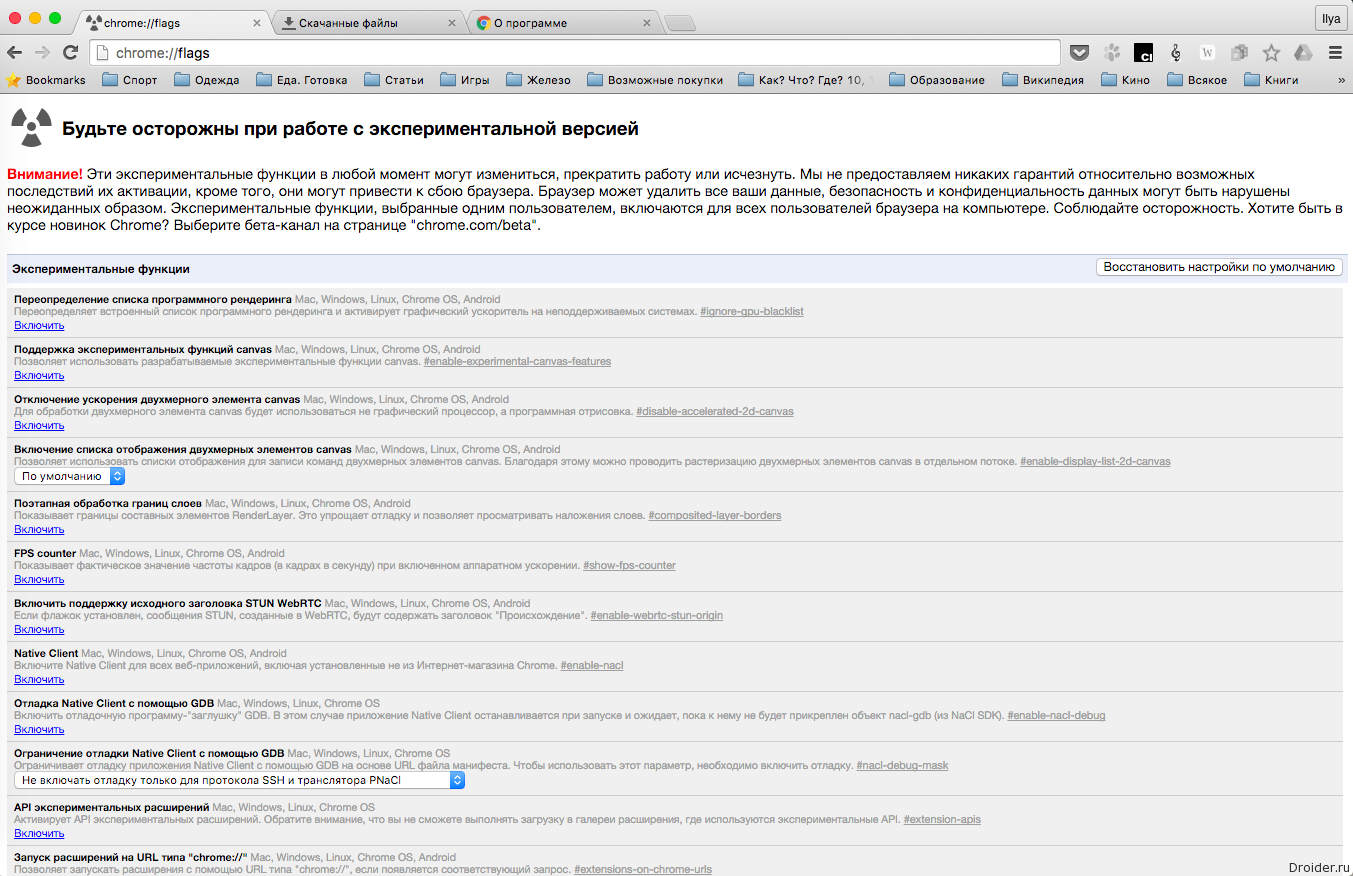Open the Native Client GDB debug mask dropdown

coord(240,780)
